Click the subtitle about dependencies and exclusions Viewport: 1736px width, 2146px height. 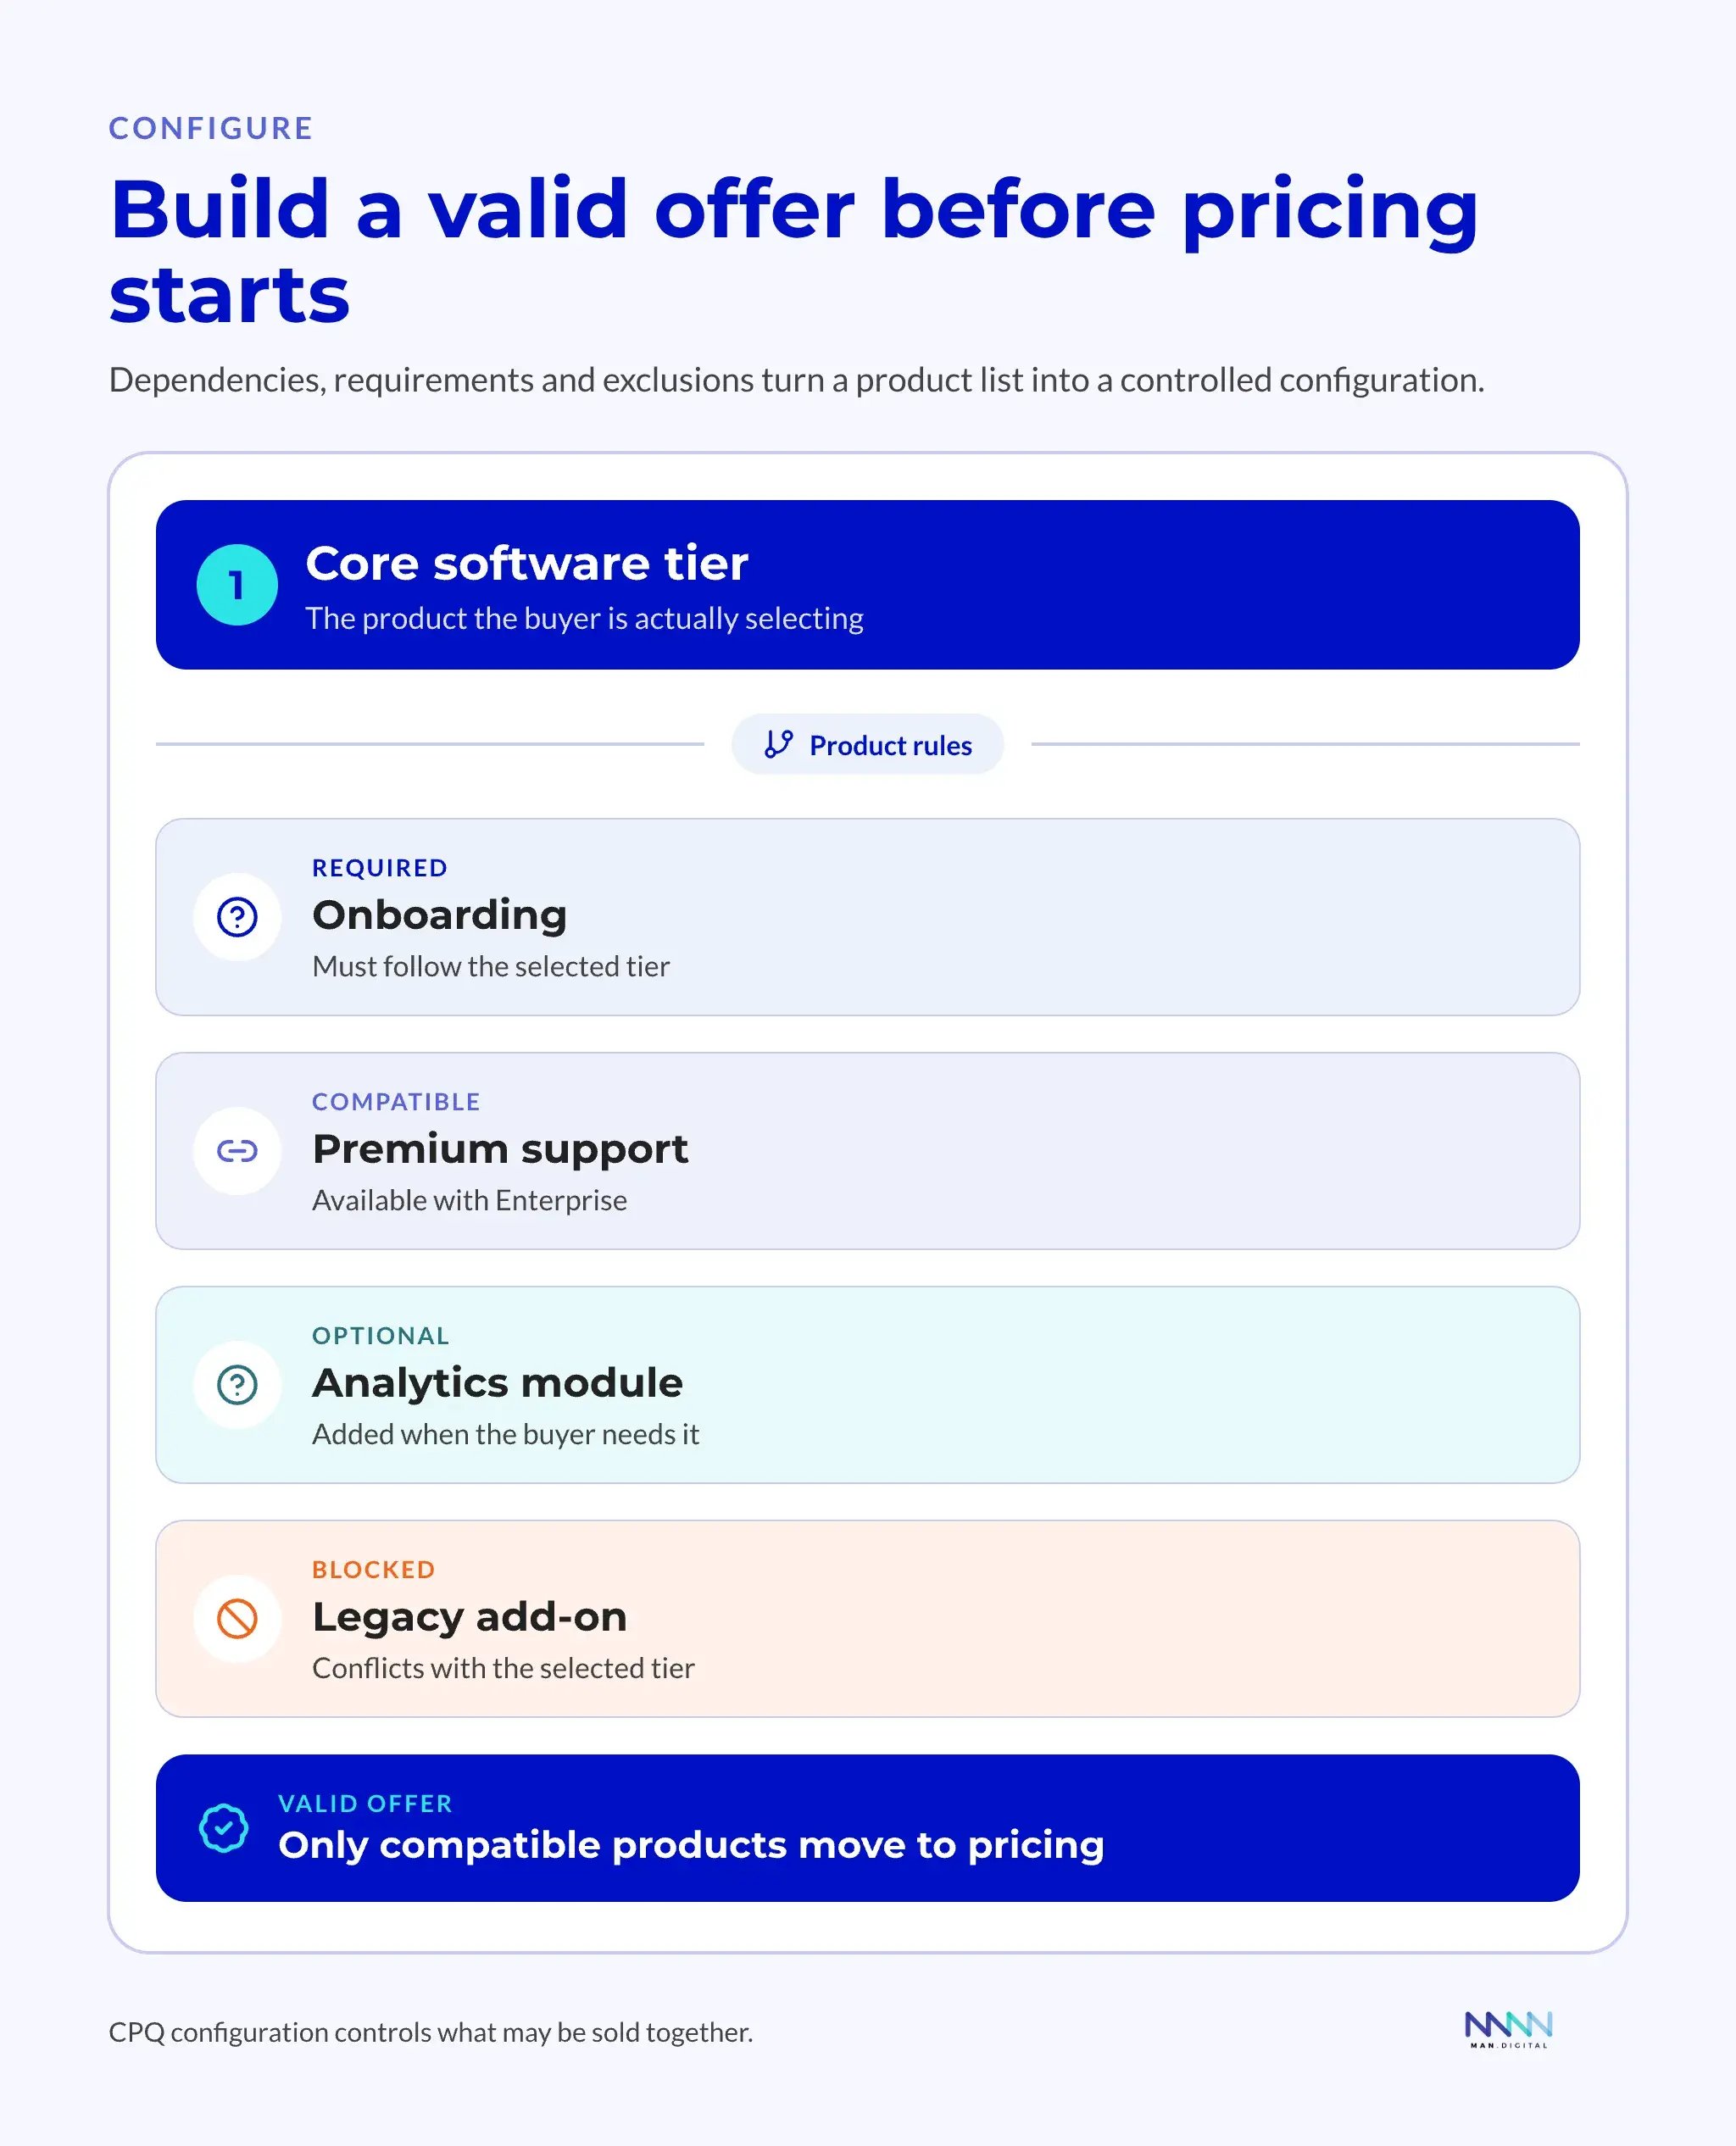[796, 380]
